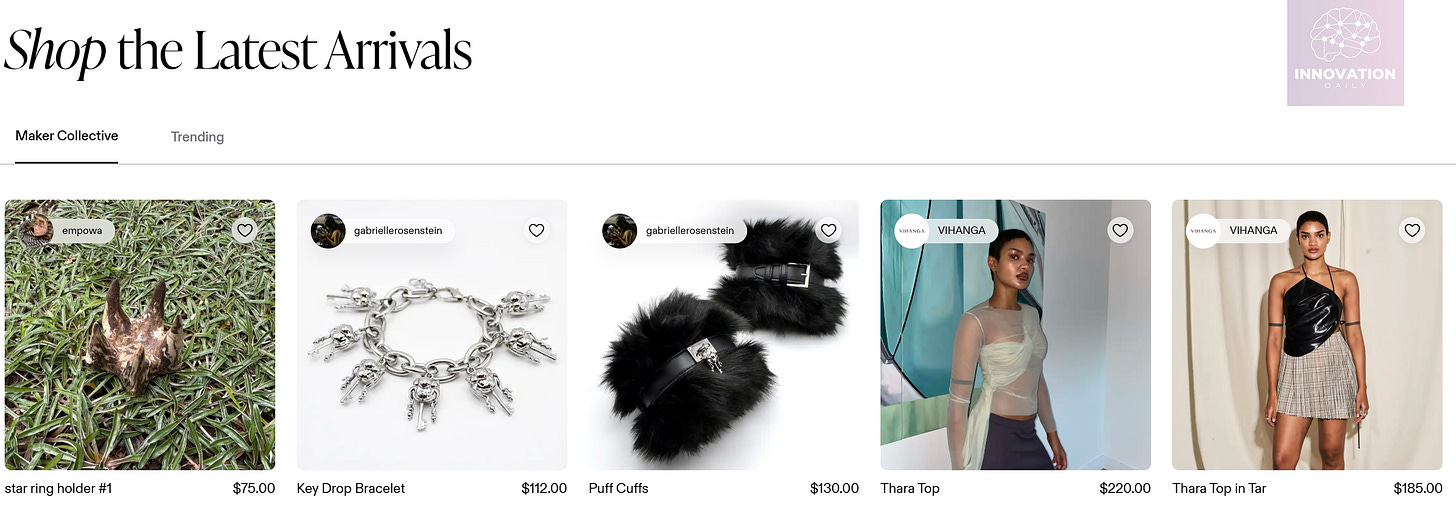Click the Innovation Daily brain logo
Screen dimensions: 1456x511
pyautogui.click(x=1345, y=53)
